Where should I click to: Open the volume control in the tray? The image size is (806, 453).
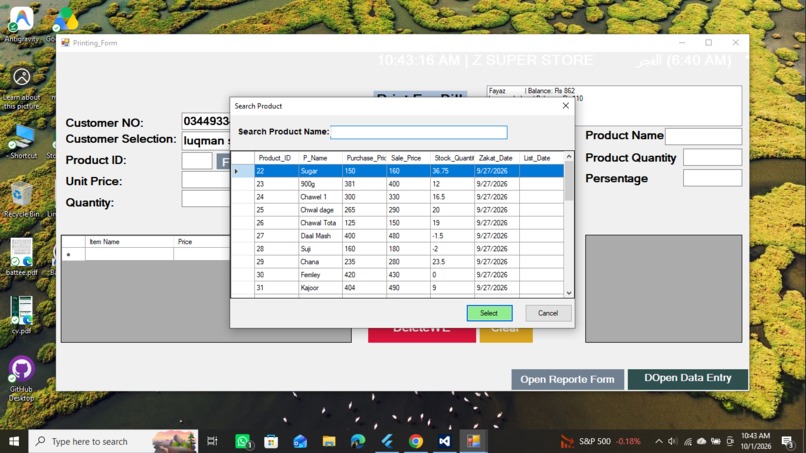click(x=672, y=441)
